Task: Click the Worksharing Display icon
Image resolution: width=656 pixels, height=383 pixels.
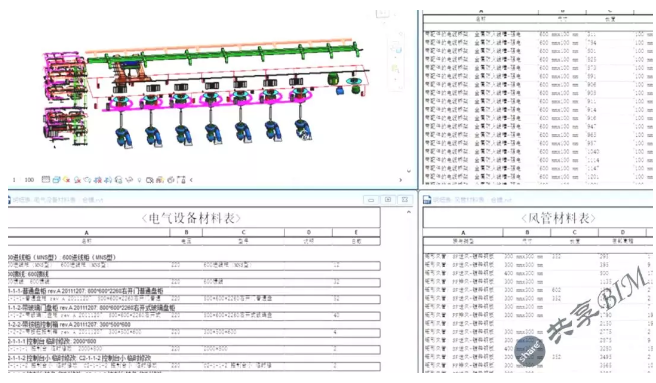Action: (x=150, y=180)
